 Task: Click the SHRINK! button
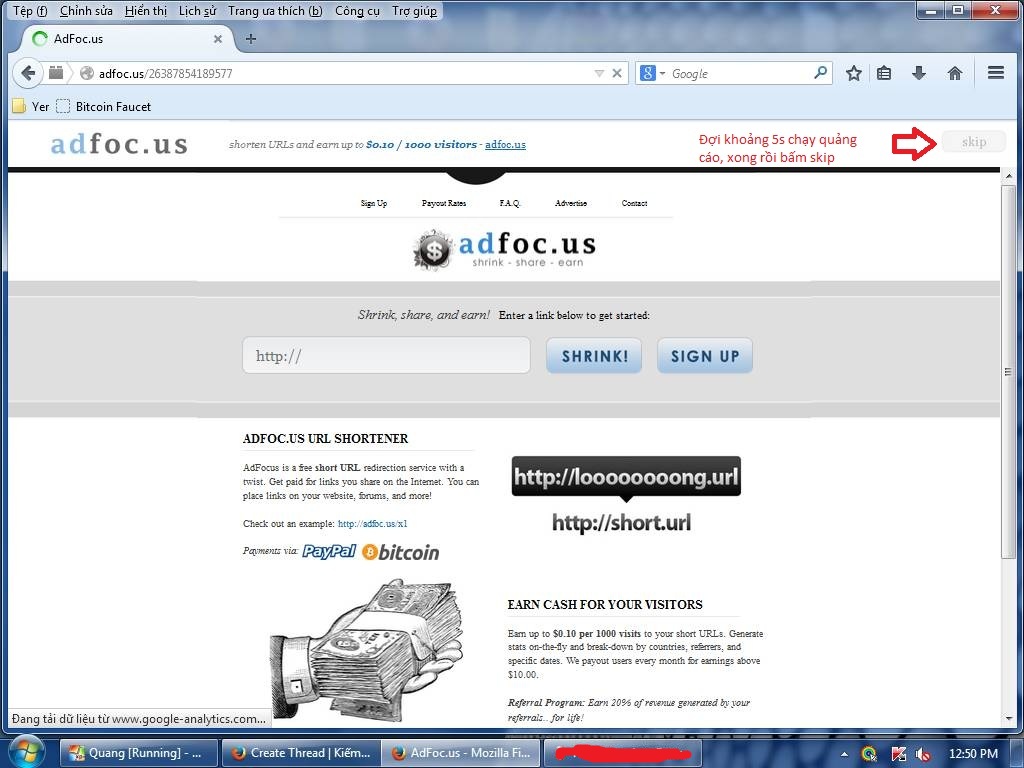point(594,356)
